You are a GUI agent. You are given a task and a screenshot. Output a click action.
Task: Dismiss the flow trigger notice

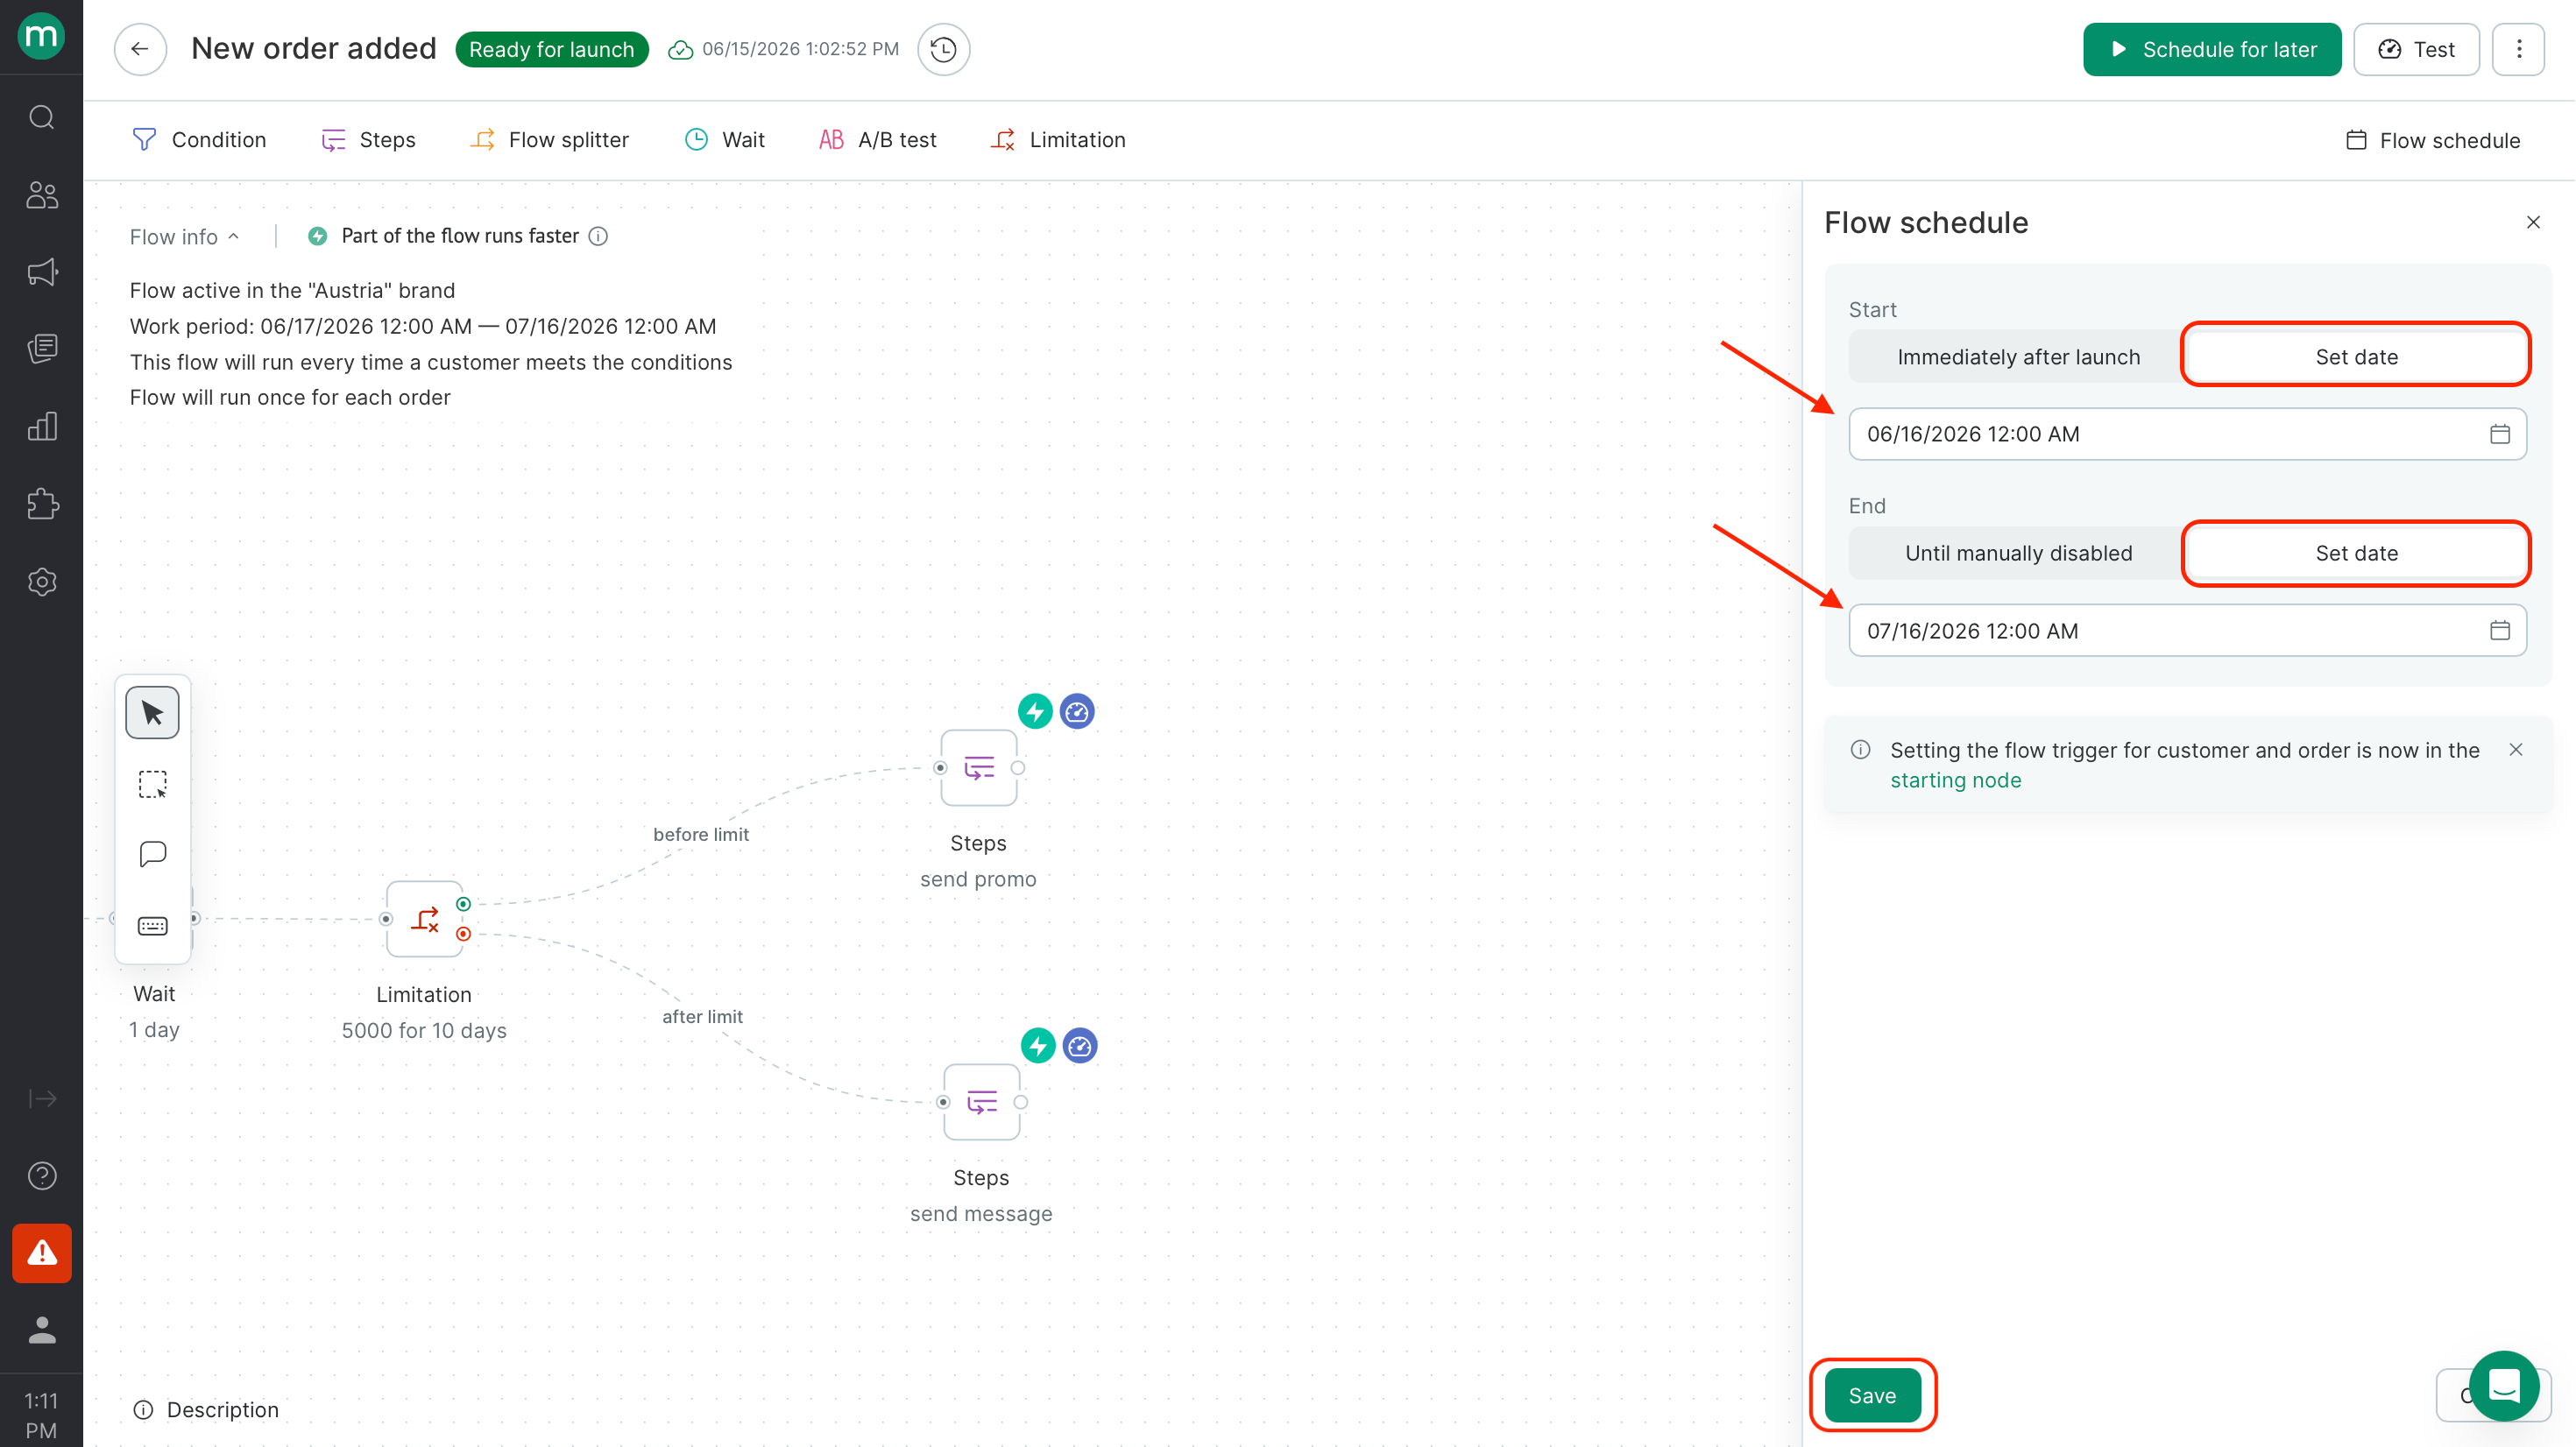tap(2516, 750)
